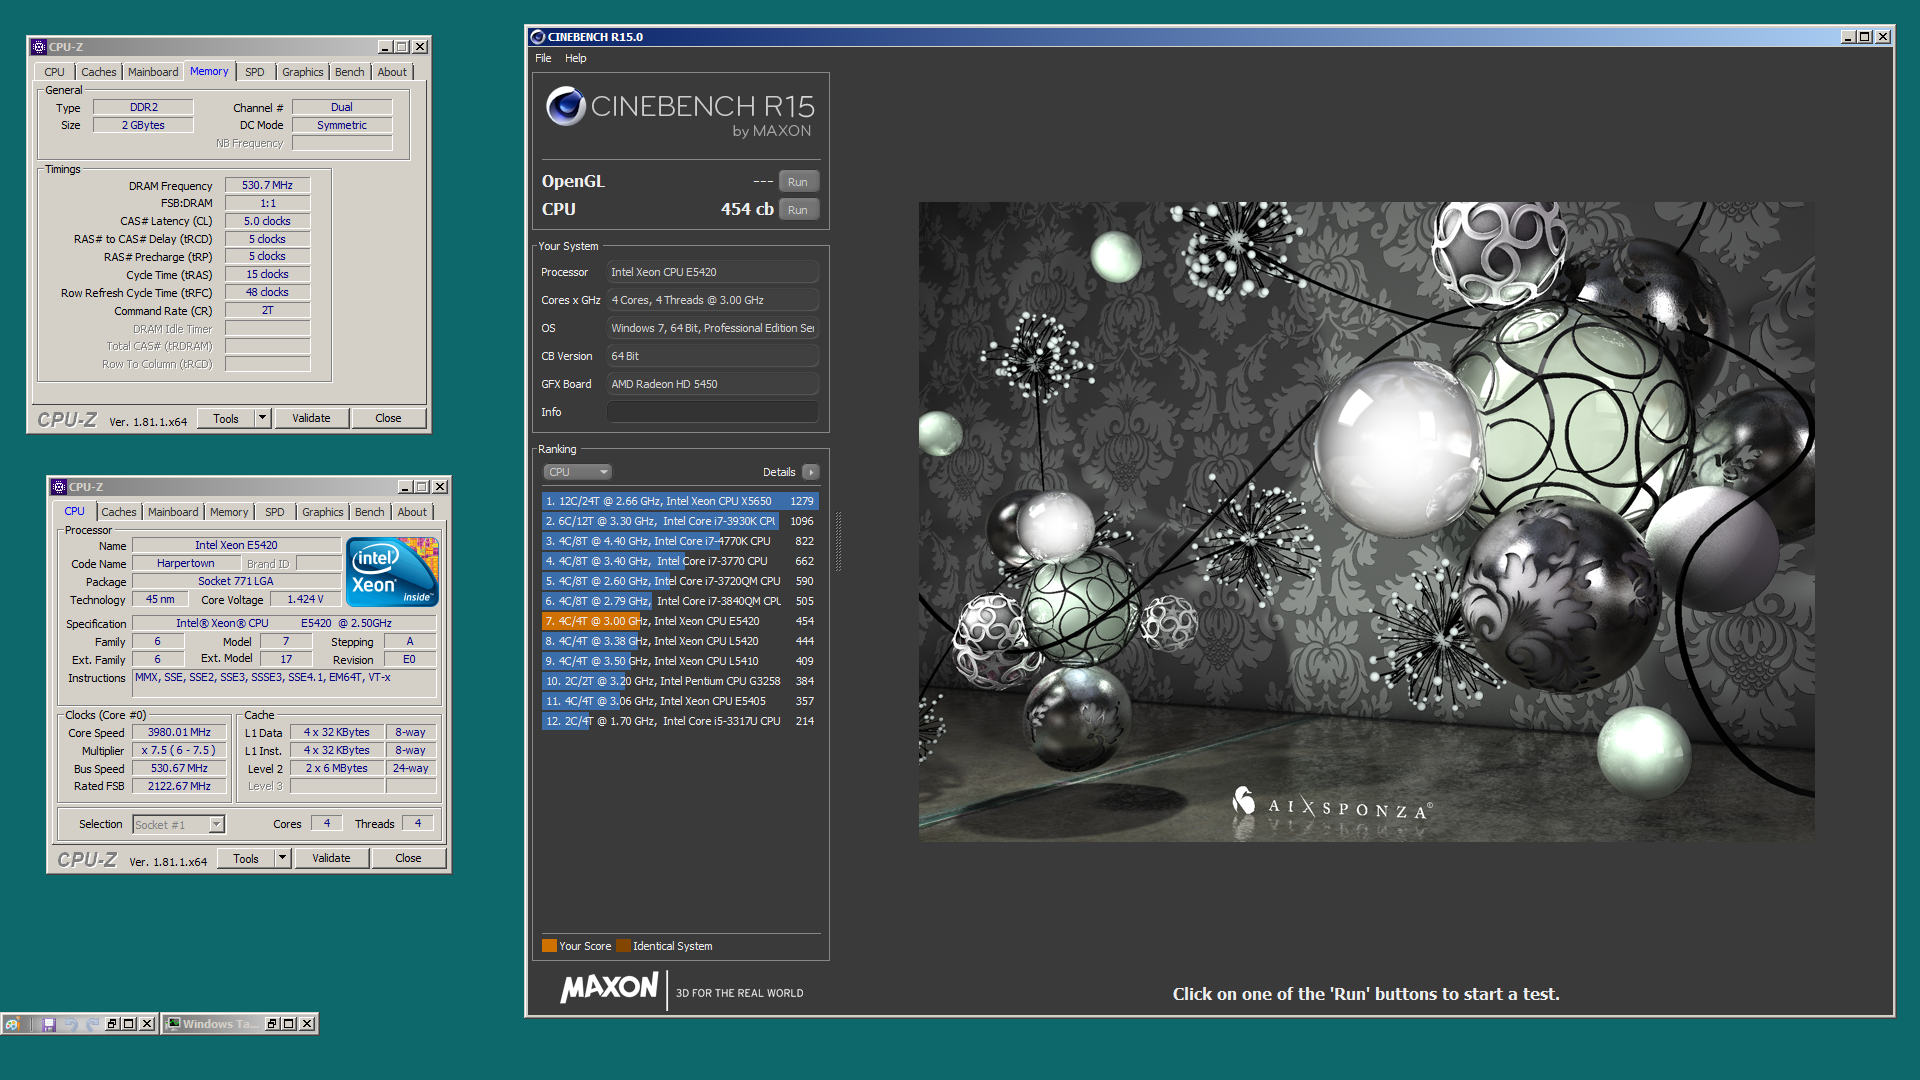Click the Cinebench logo icon in title bar
The image size is (1920, 1080).
(x=538, y=37)
